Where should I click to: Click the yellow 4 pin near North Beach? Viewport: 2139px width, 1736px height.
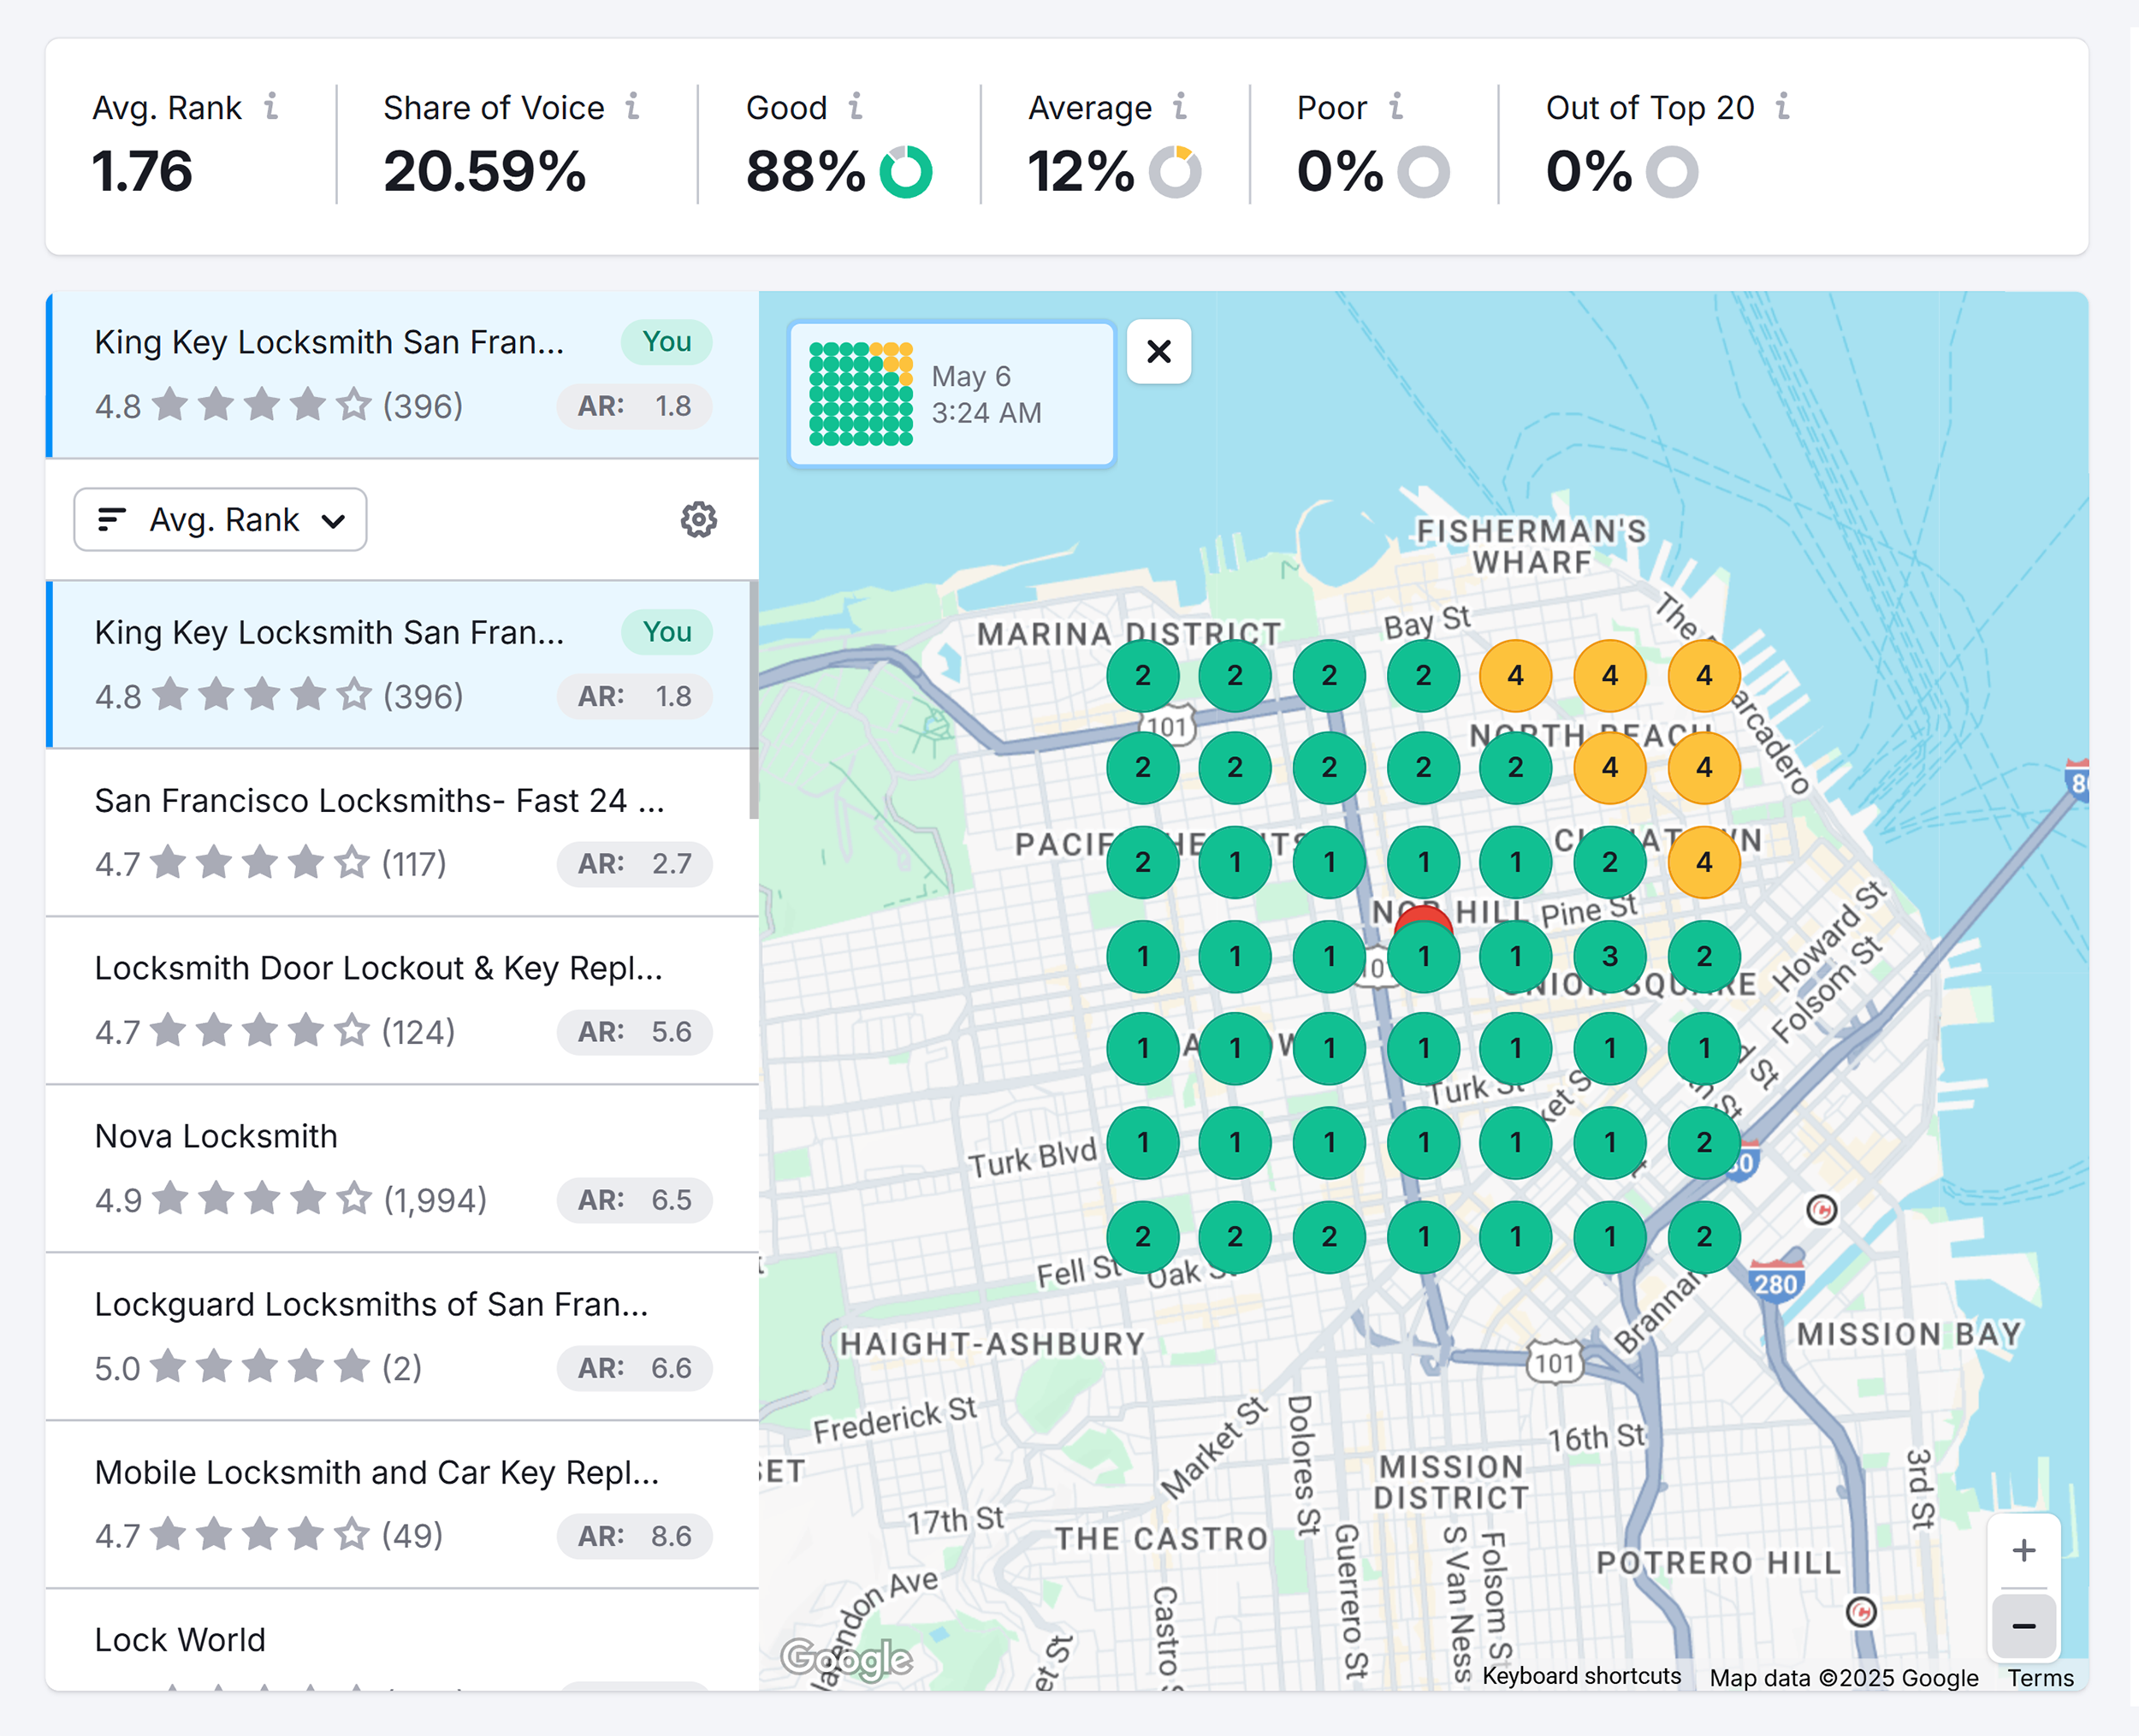pos(1610,768)
